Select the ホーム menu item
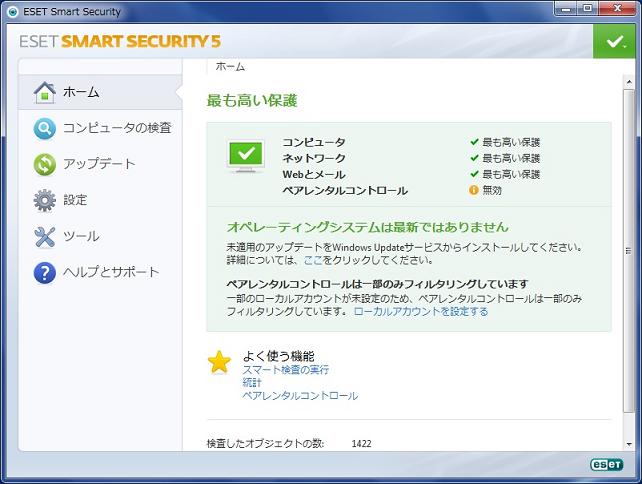642x484 pixels. click(100, 93)
